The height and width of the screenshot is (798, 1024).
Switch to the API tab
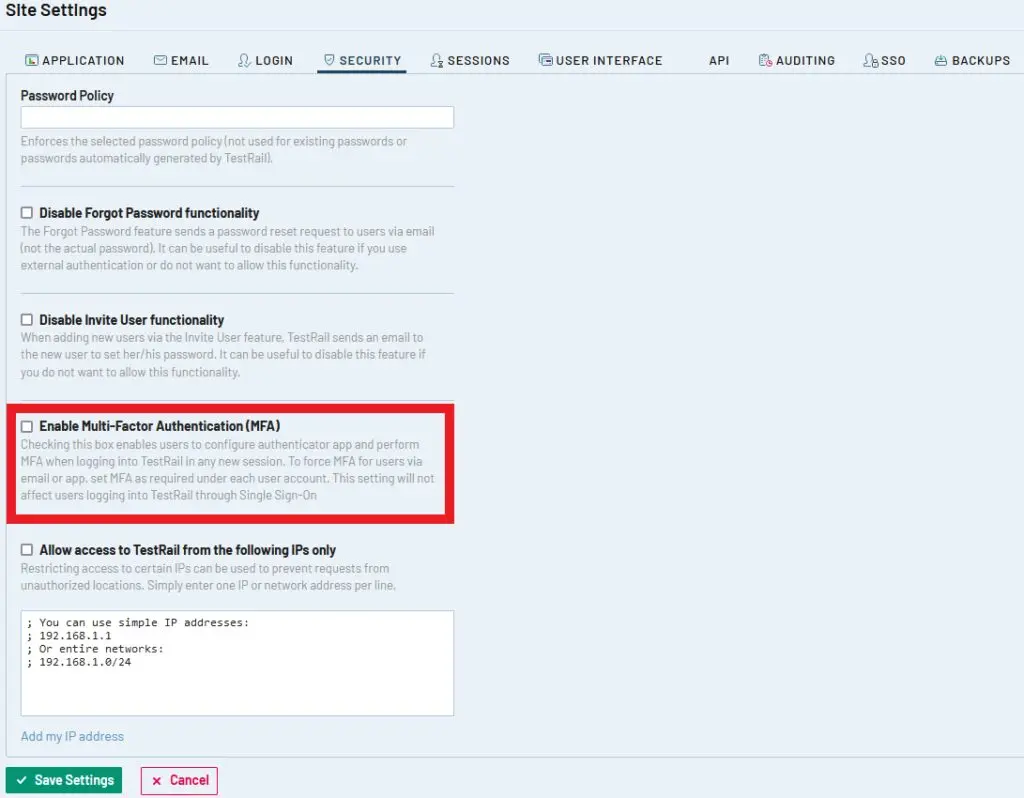pyautogui.click(x=719, y=61)
